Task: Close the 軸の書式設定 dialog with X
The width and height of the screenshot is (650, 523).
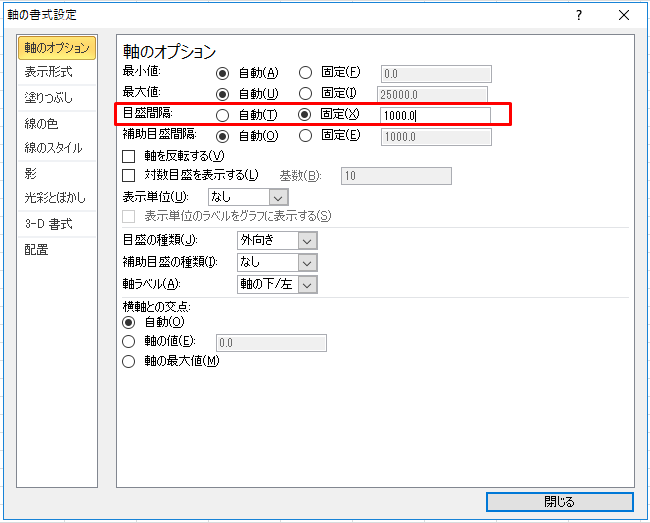Action: 623,15
